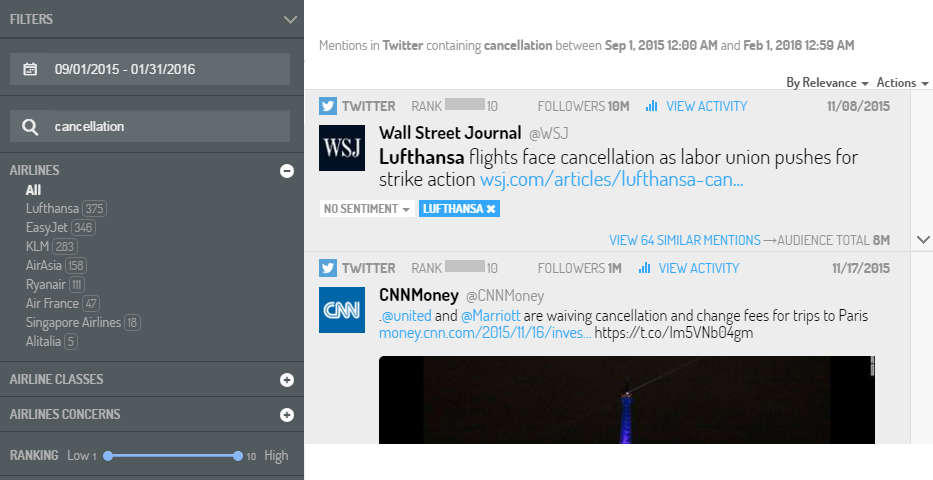Screen dimensions: 933x480
Task: Click bar chart icon on CNNMoney mention
Action: (644, 268)
